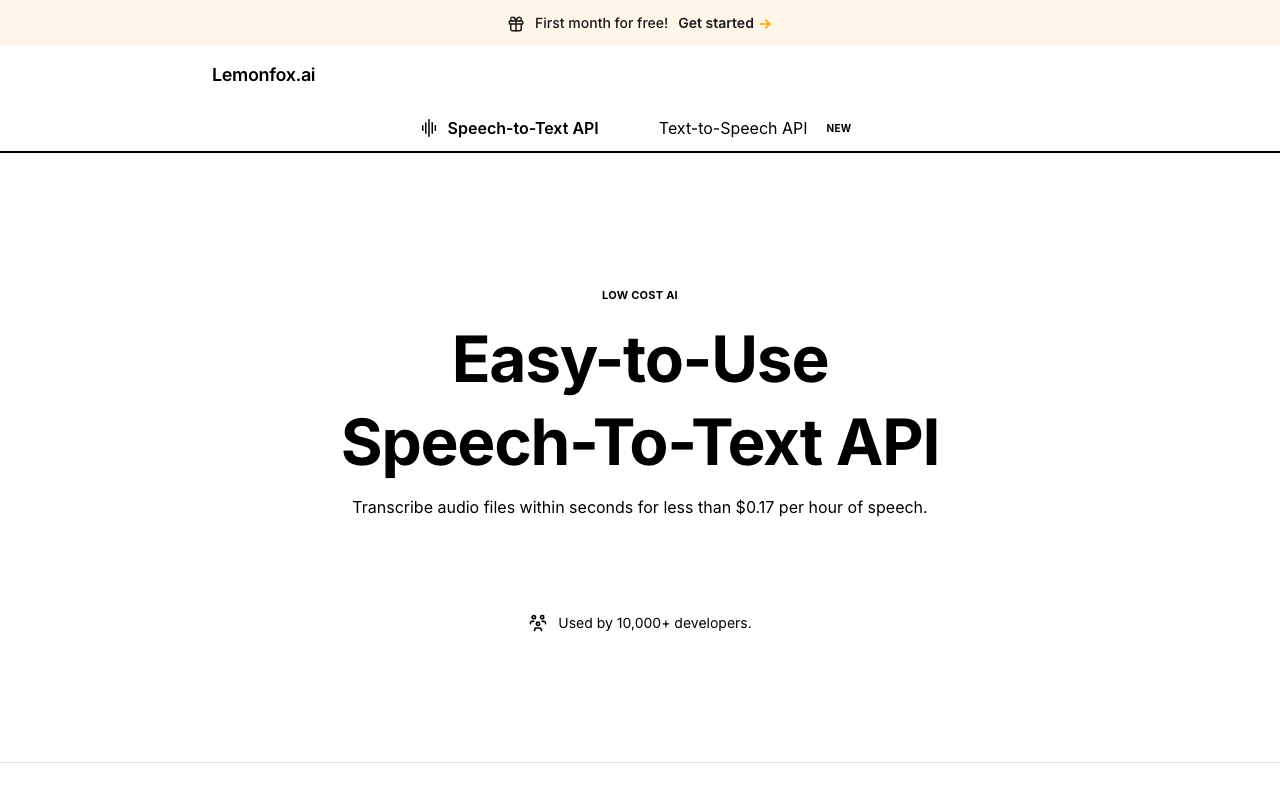
Task: Click the 'Easy-to-Use Speech-To-Text API' heading
Action: tap(640, 400)
